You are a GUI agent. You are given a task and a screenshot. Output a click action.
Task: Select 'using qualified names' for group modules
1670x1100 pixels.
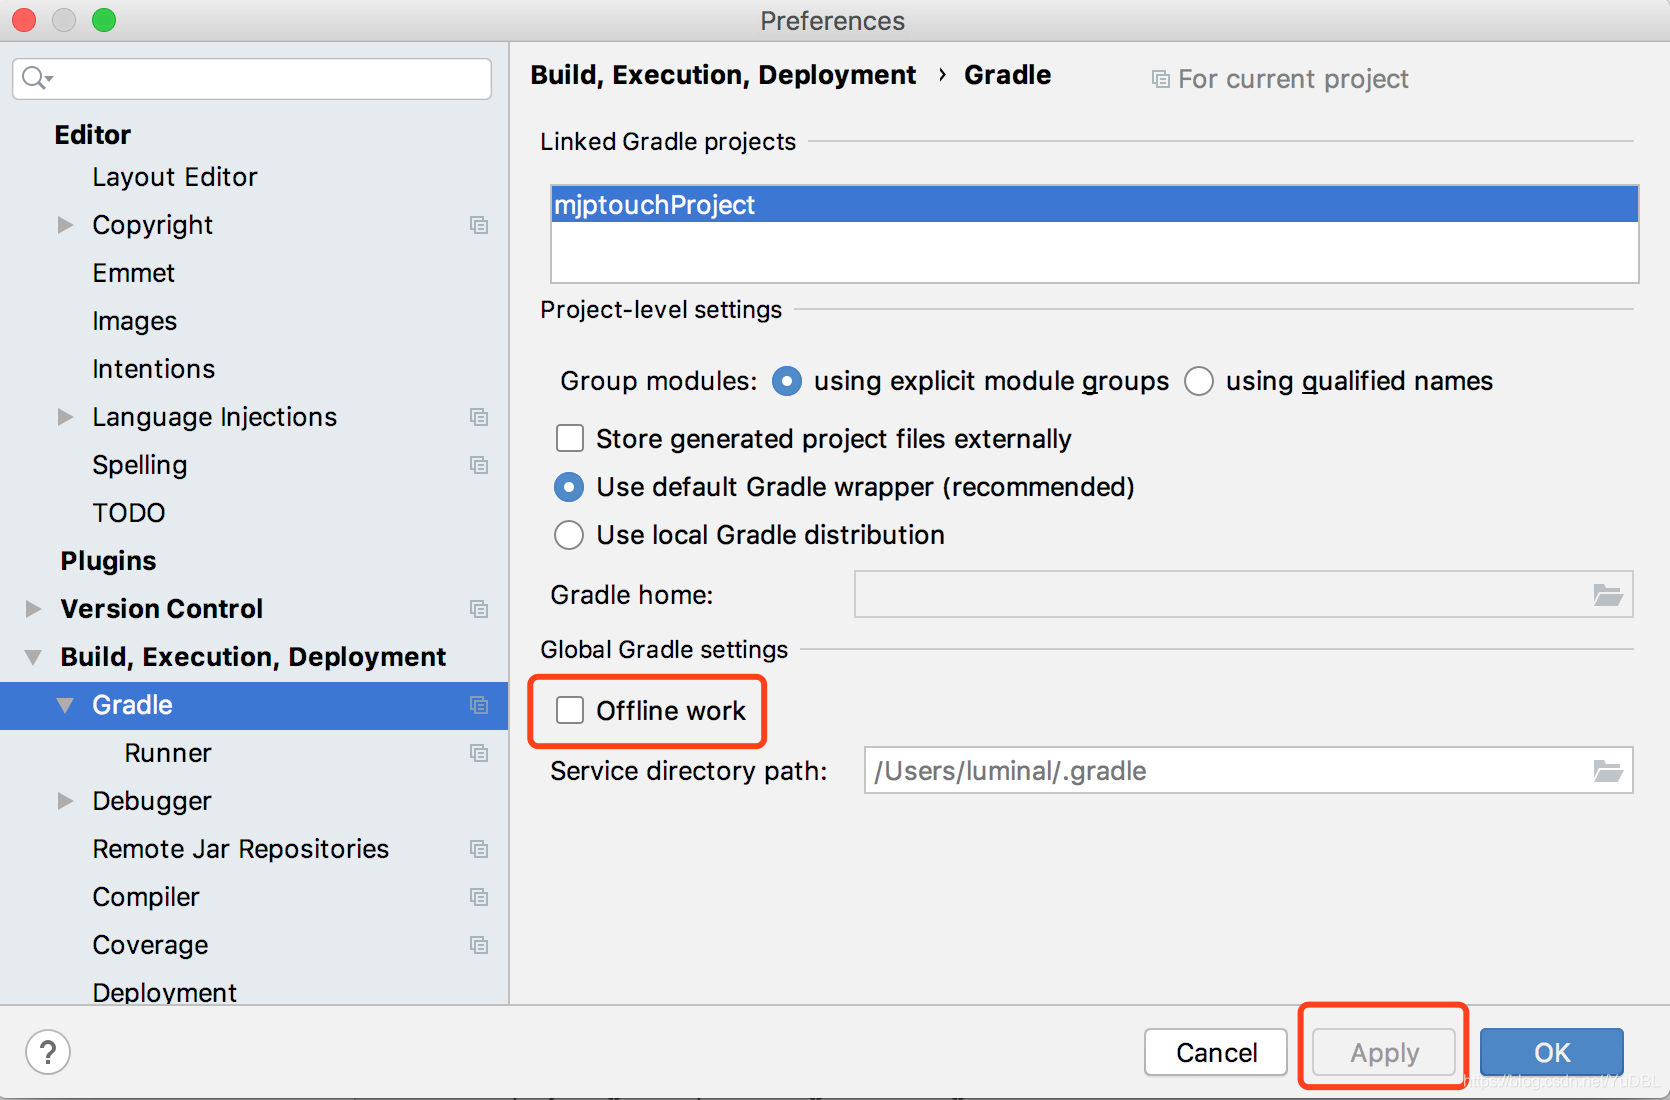[1198, 381]
